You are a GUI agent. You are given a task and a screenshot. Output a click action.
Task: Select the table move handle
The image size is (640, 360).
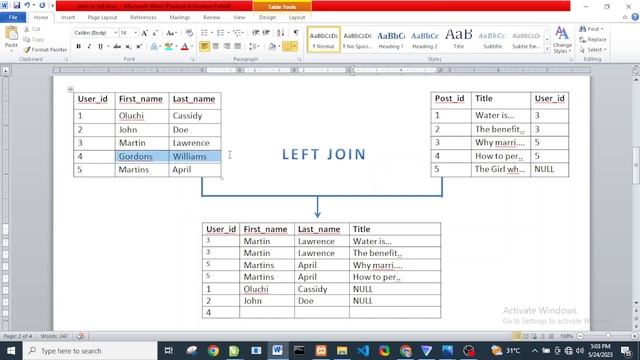pos(70,89)
